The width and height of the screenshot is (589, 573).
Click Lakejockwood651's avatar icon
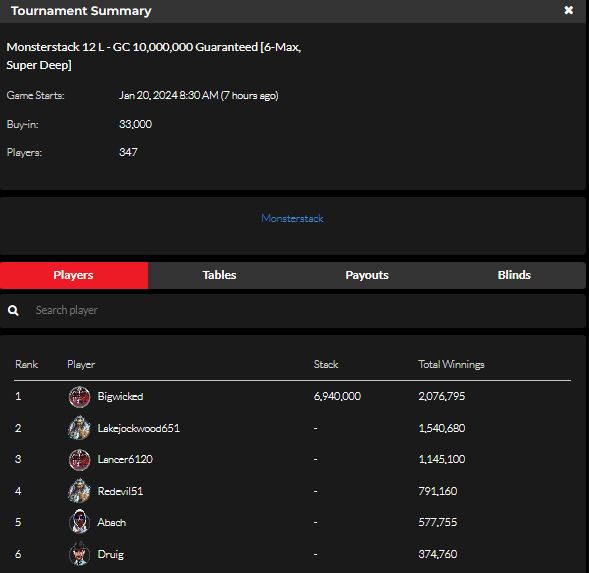coord(80,428)
